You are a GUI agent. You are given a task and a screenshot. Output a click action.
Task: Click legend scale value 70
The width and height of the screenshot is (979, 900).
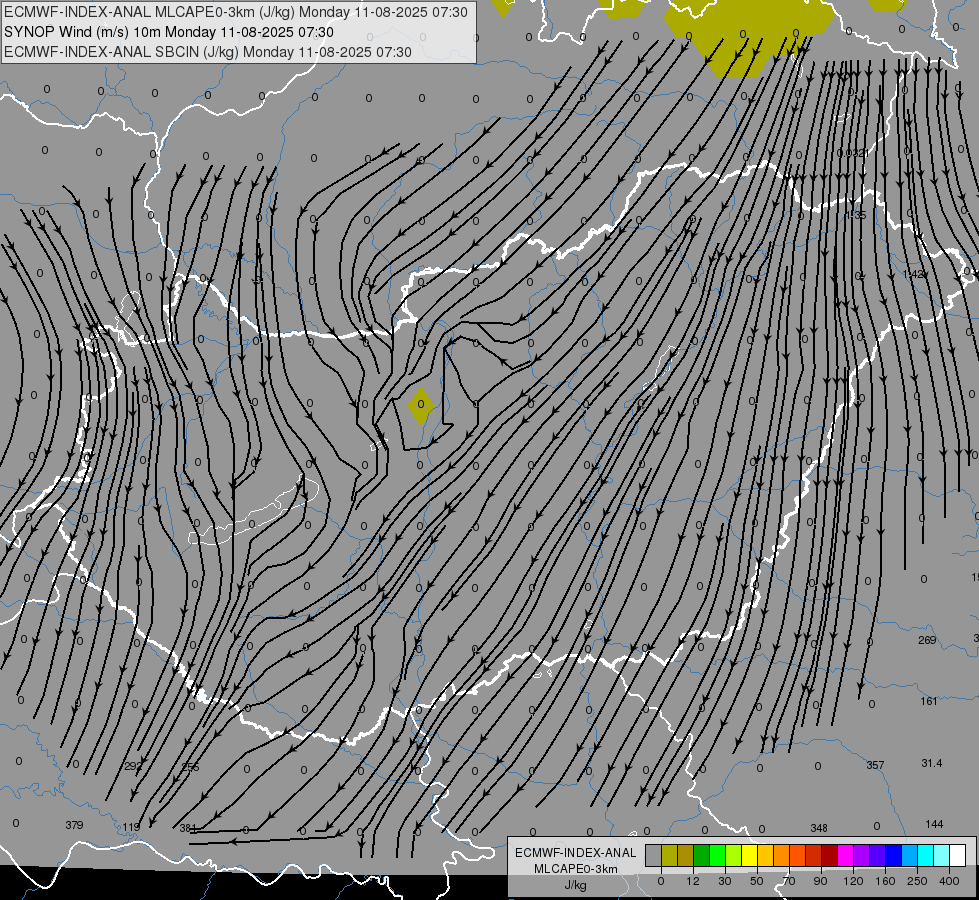pos(789,881)
